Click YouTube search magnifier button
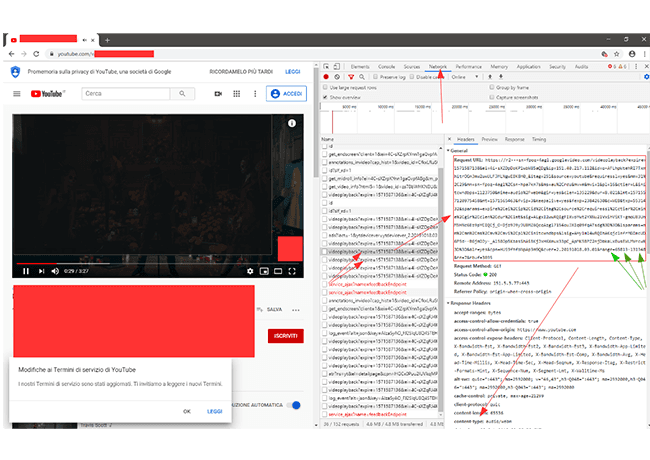Viewport: 650px width, 460px height. [x=182, y=94]
